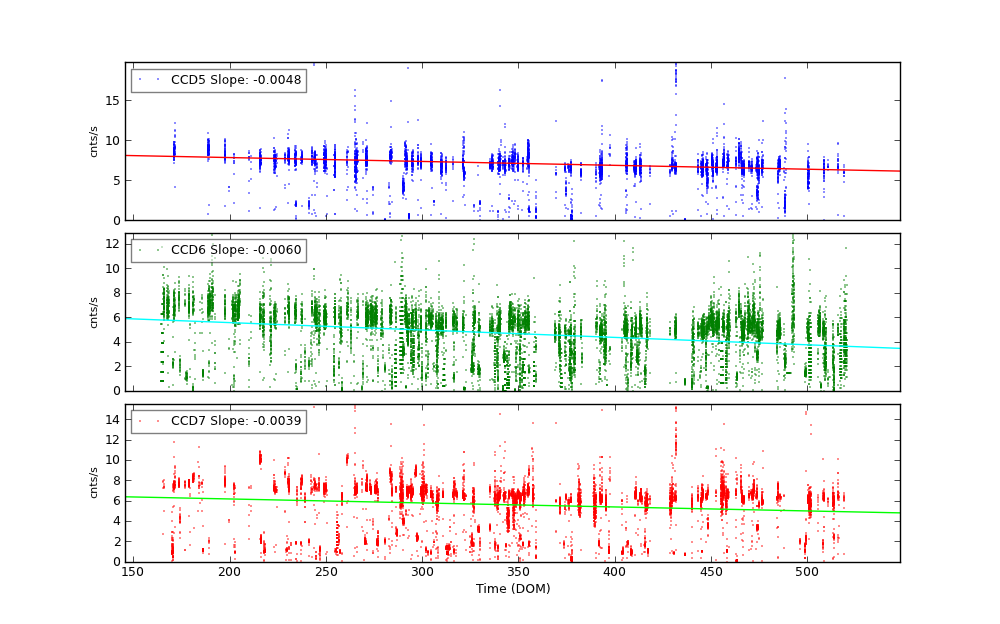Click the green marker in CCD6 legend
This screenshot has width=1000, height=624.
150,250
